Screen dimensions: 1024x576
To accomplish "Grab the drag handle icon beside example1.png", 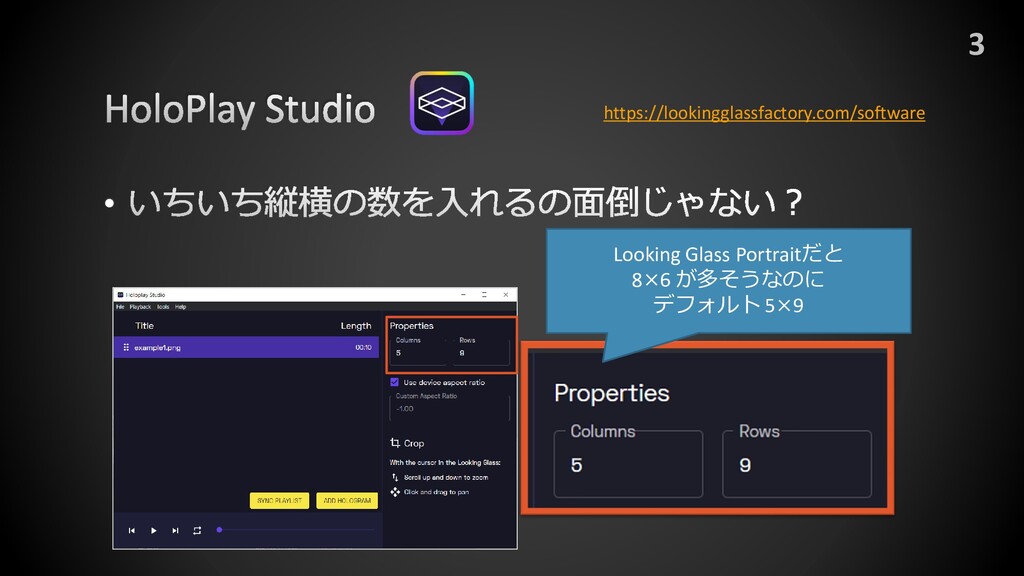I will coord(126,347).
